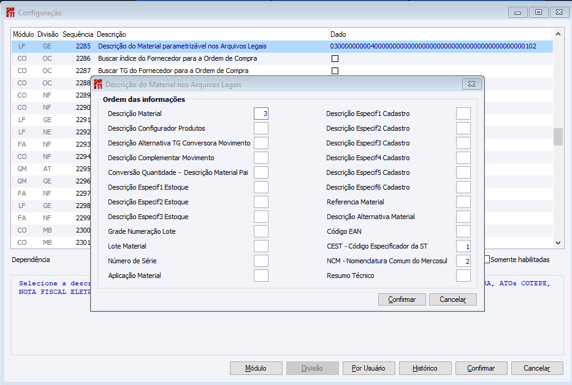This screenshot has width=572, height=385.
Task: Maximize the Configuração window
Action: tap(538, 12)
